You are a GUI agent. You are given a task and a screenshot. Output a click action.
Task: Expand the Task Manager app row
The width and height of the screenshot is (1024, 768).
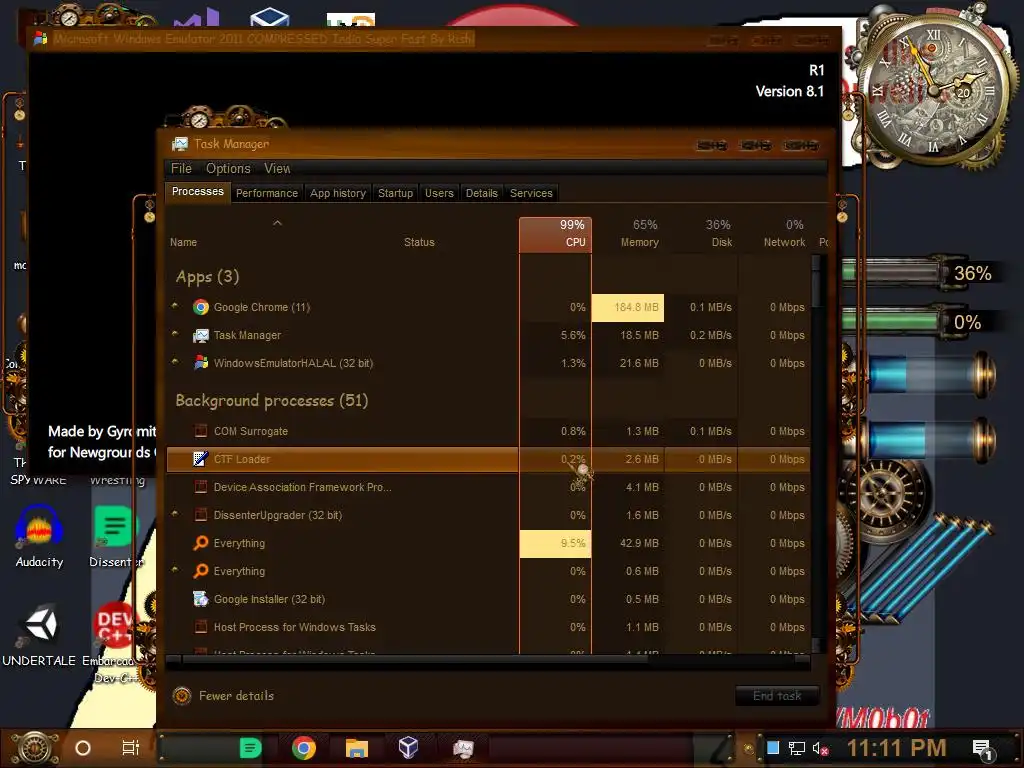[175, 334]
